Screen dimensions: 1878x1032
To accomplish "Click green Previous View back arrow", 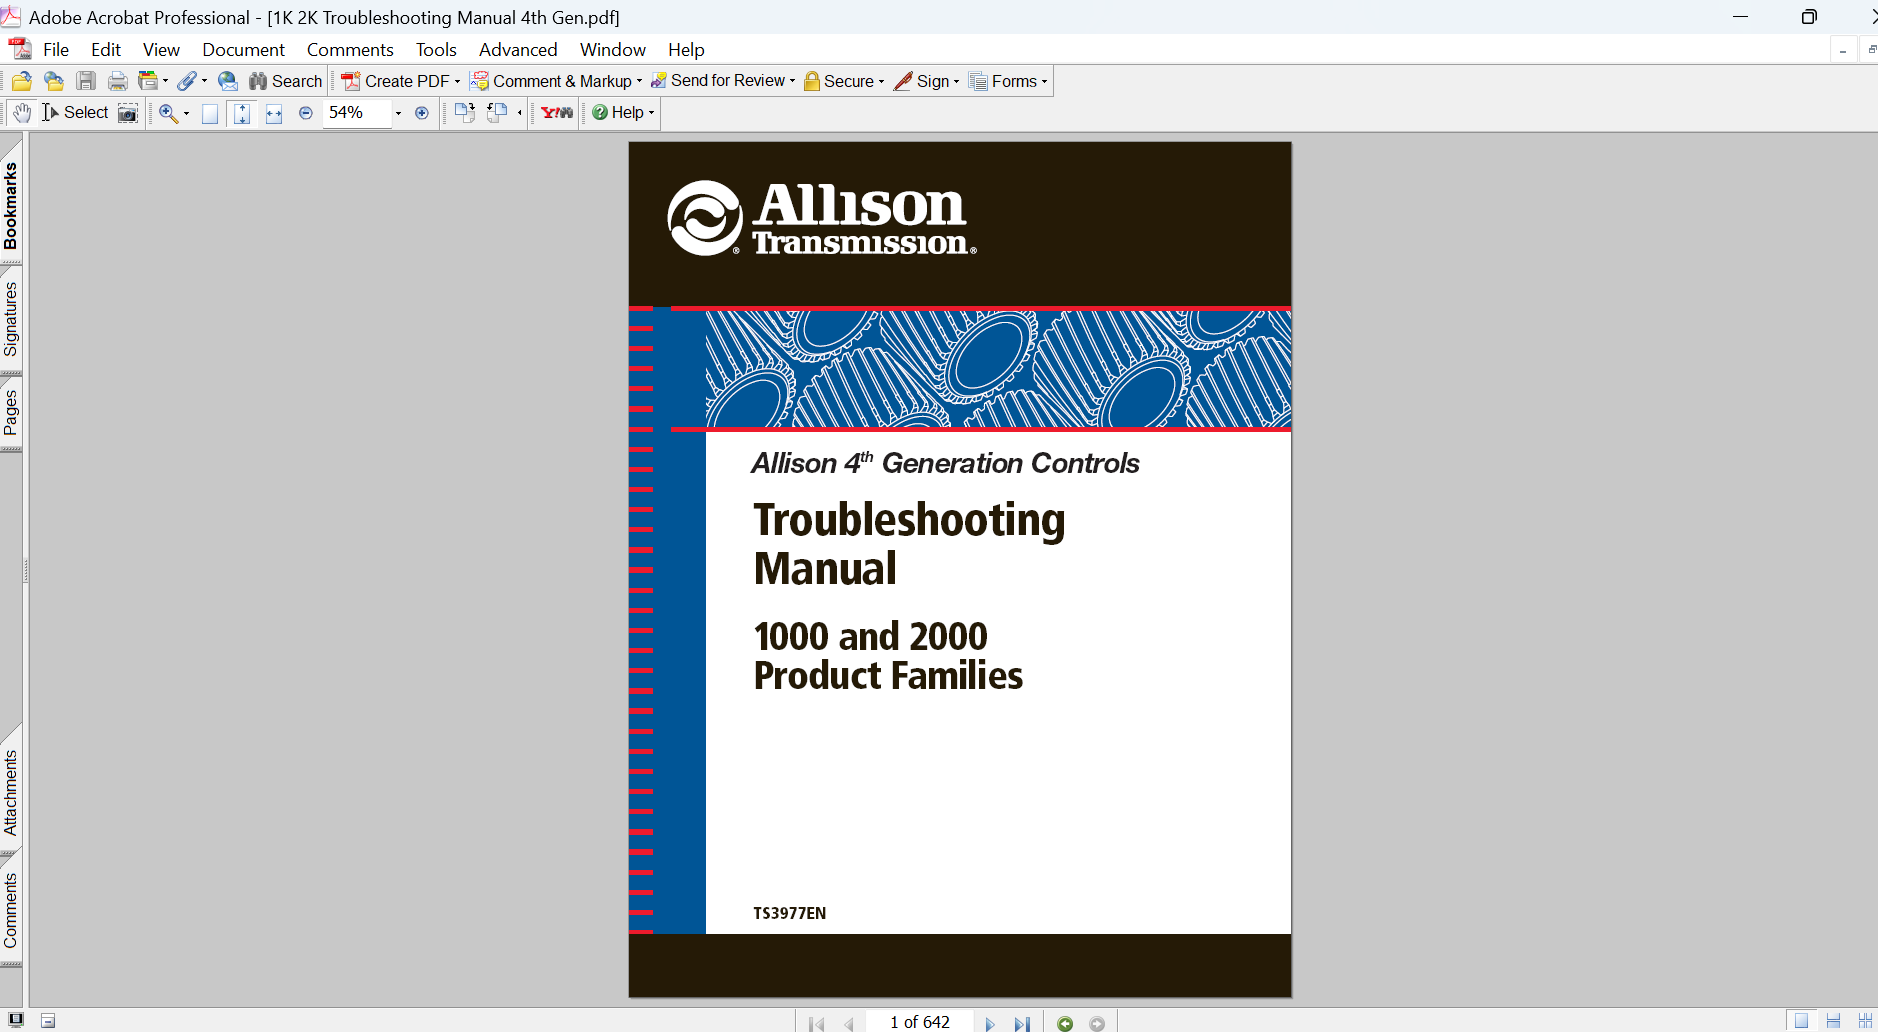I will 1065,1023.
